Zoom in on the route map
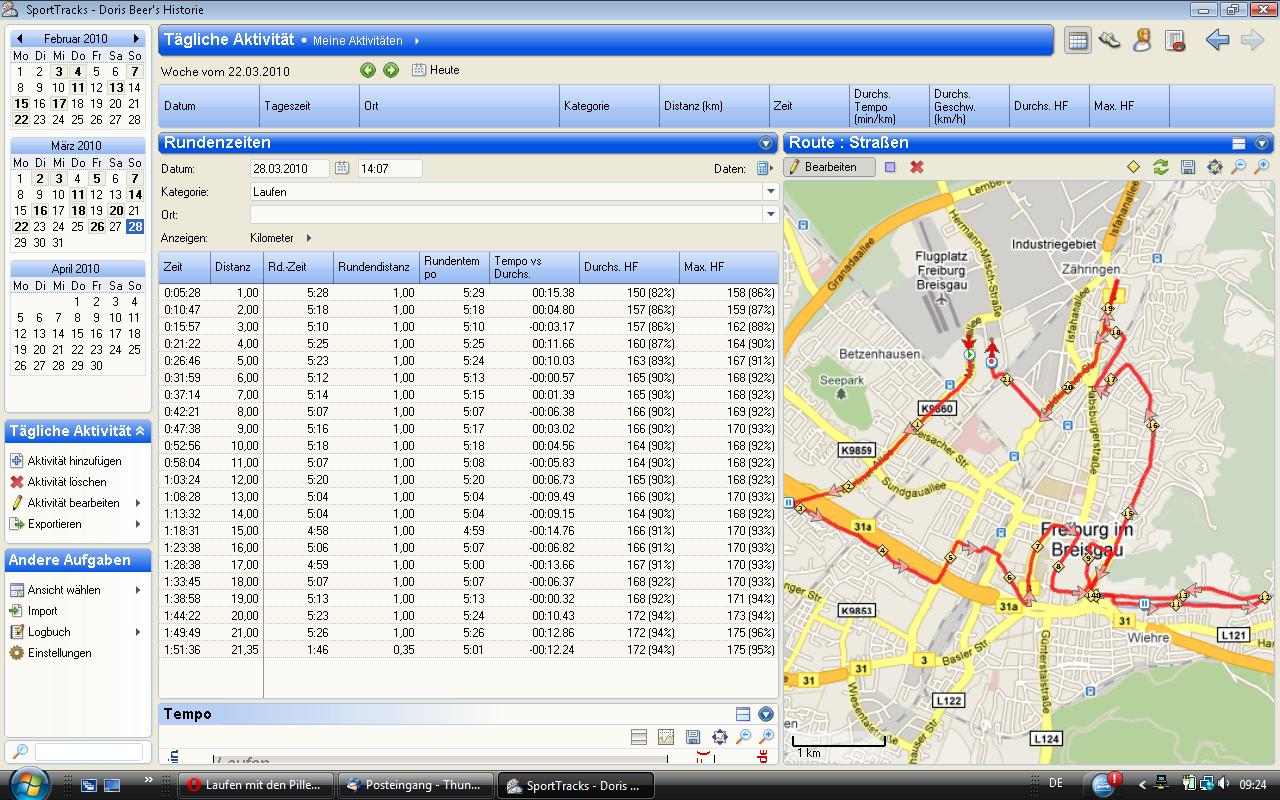Viewport: 1280px width, 800px height. click(1262, 167)
